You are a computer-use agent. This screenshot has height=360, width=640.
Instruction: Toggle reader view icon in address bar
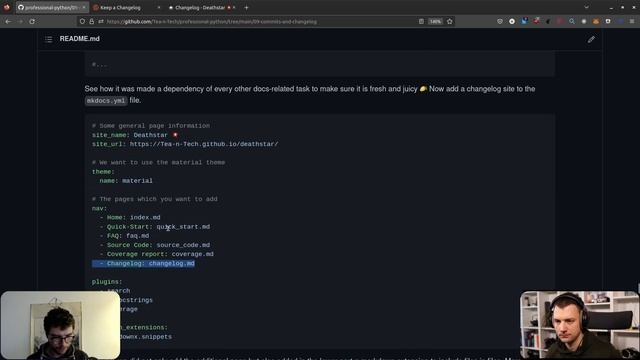[421, 21]
